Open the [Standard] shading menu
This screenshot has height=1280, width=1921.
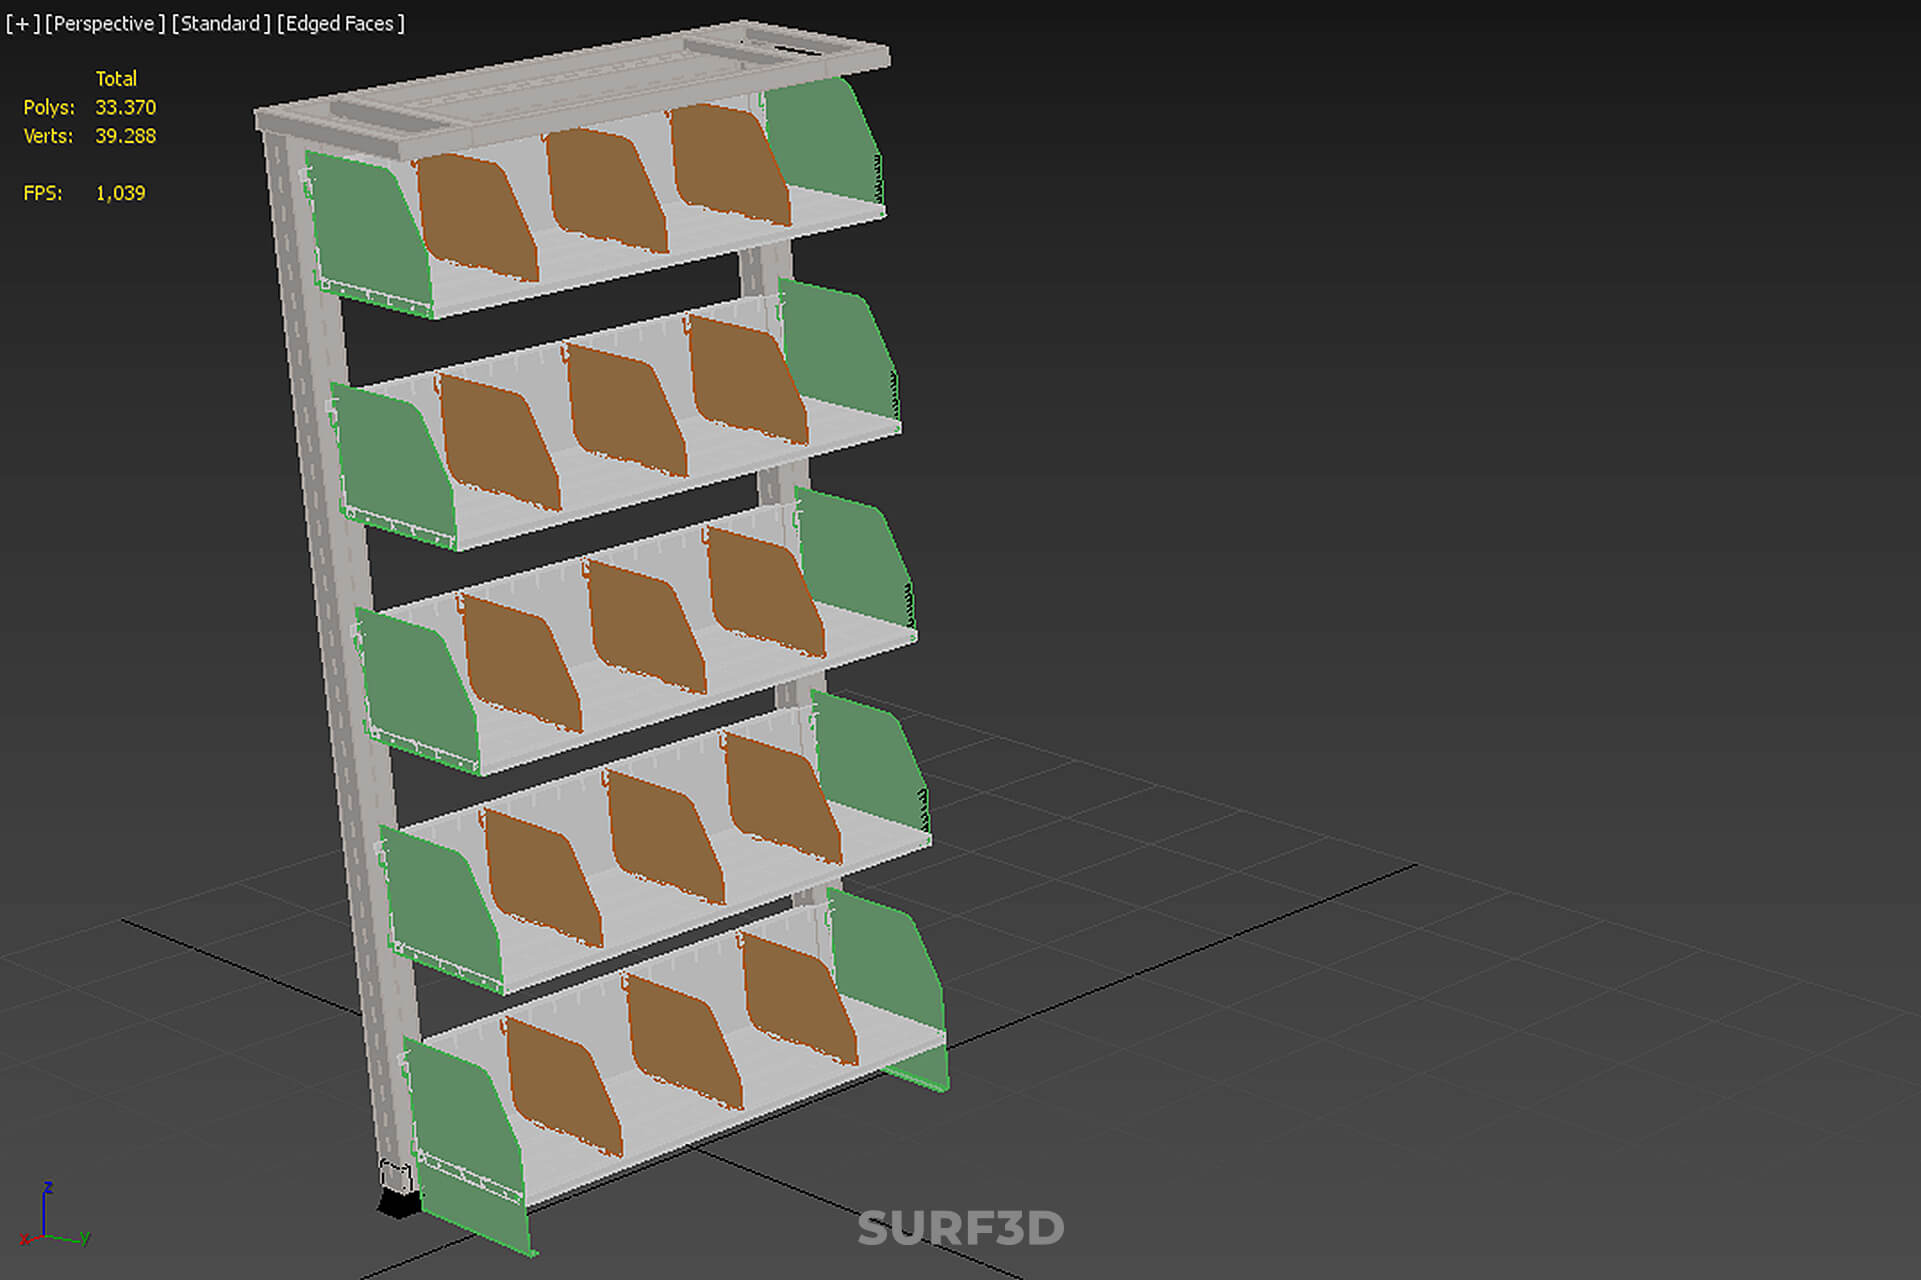(221, 23)
